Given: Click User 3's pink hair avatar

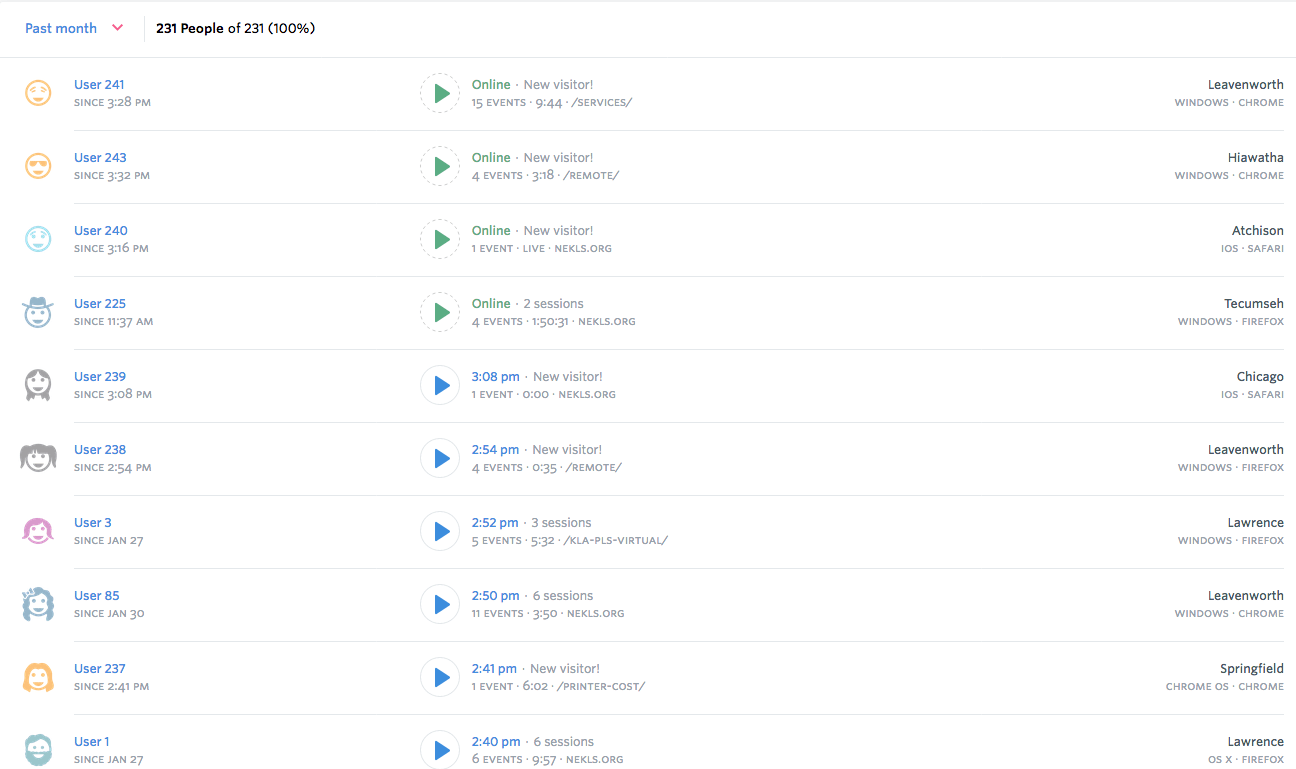Looking at the screenshot, I should pos(38,531).
